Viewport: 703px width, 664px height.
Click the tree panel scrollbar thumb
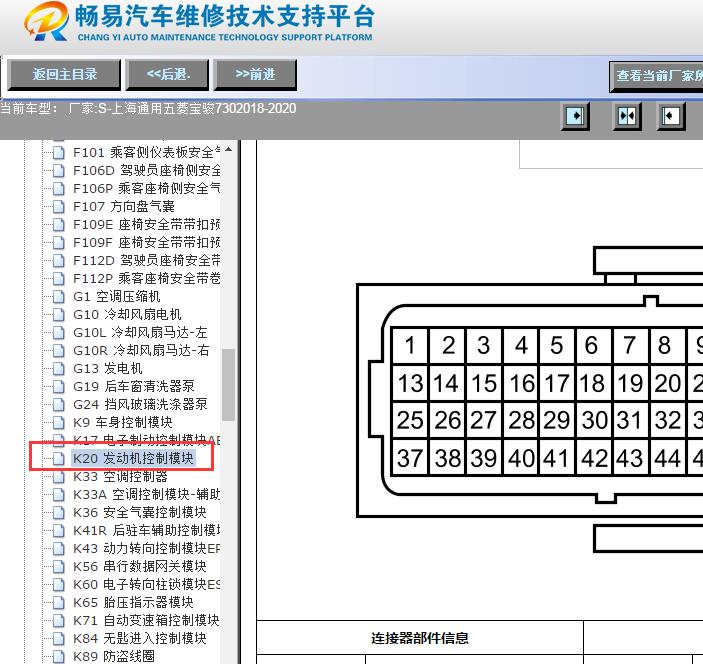pyautogui.click(x=229, y=385)
